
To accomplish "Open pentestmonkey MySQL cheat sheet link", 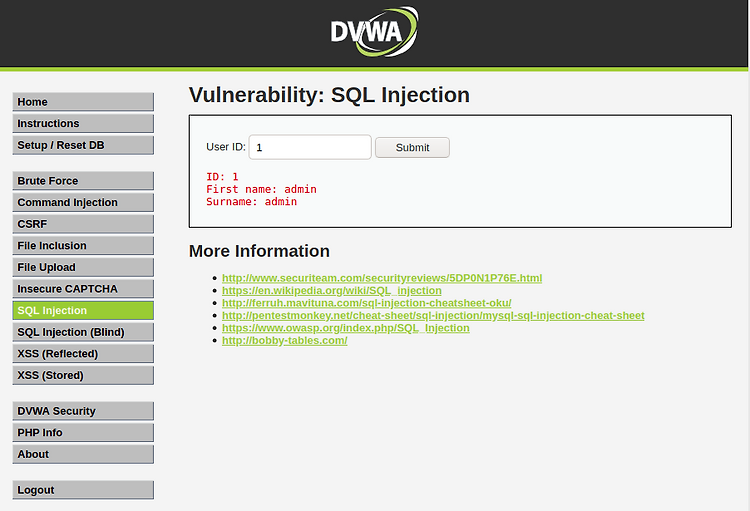I will (x=433, y=315).
